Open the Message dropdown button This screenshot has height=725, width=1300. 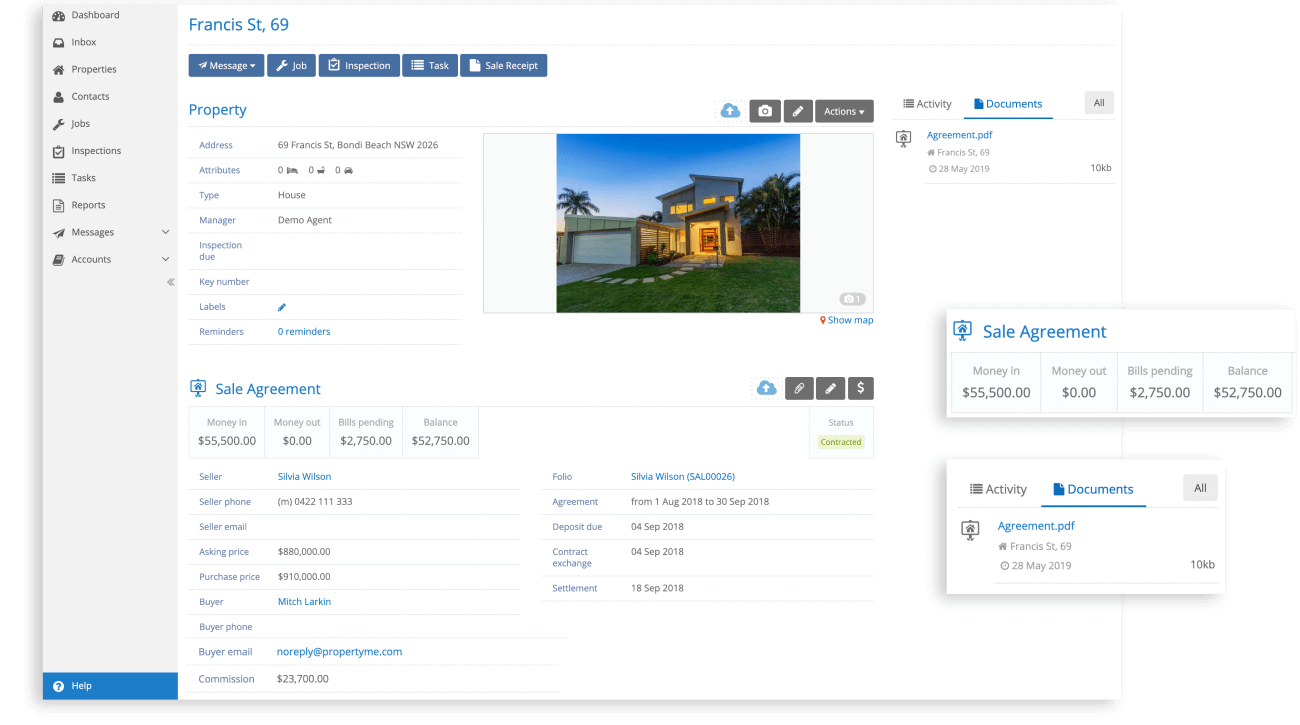tap(226, 66)
